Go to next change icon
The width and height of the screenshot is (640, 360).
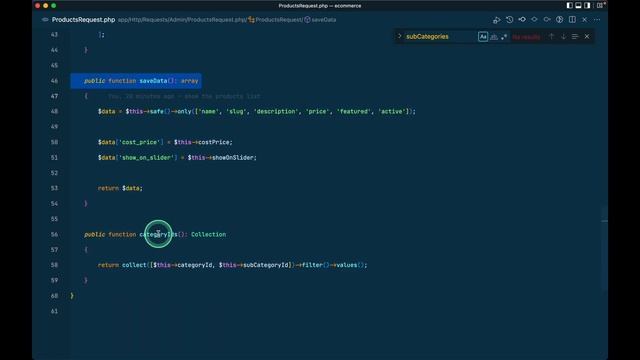pyautogui.click(x=547, y=20)
